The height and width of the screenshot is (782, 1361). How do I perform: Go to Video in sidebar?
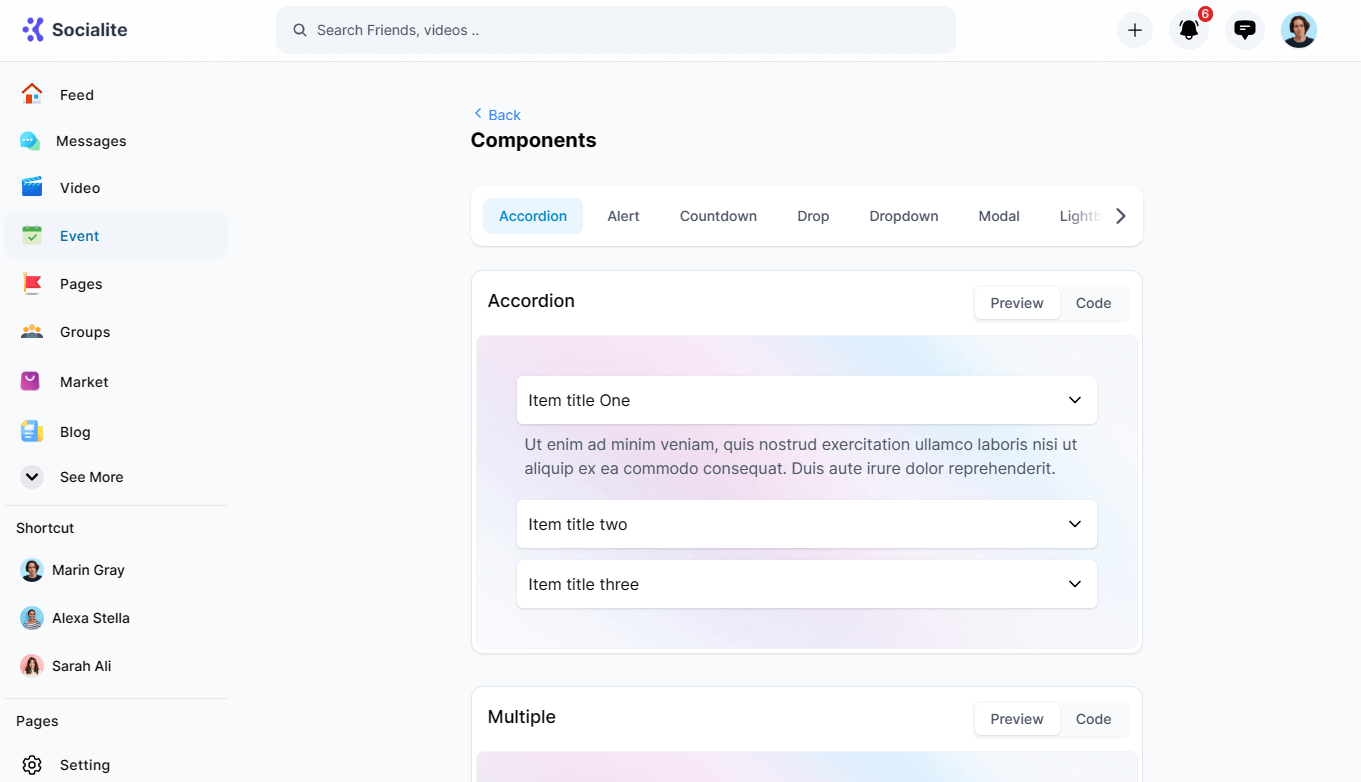[79, 188]
